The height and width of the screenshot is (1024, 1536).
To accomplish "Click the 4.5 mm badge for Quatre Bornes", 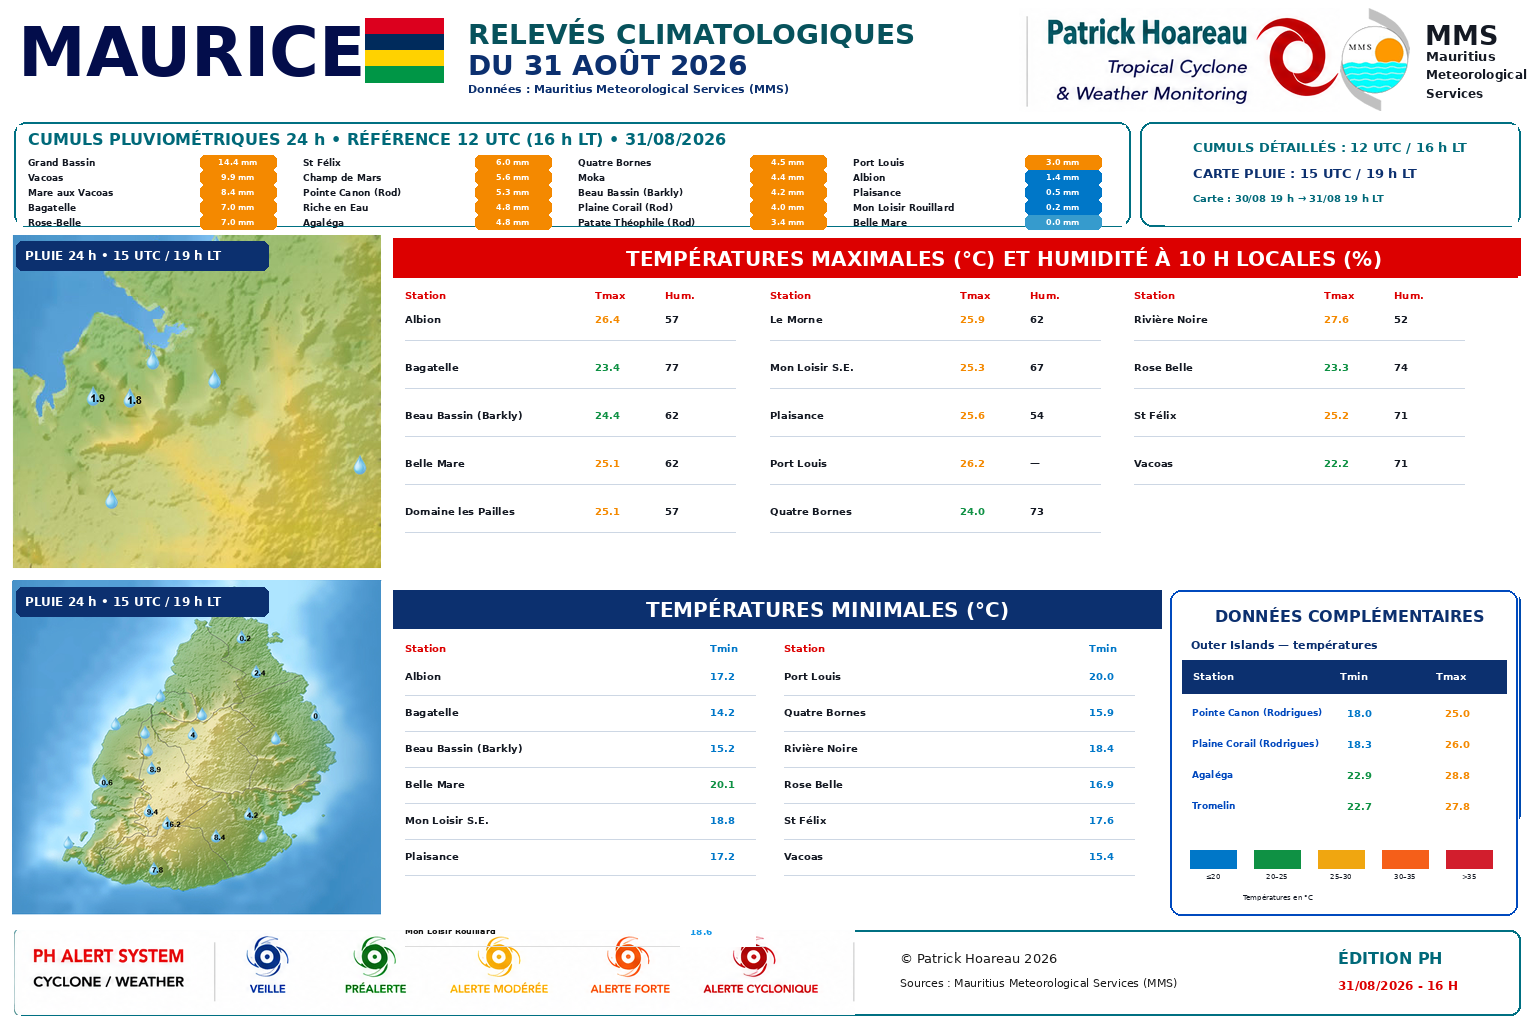I will tap(788, 162).
